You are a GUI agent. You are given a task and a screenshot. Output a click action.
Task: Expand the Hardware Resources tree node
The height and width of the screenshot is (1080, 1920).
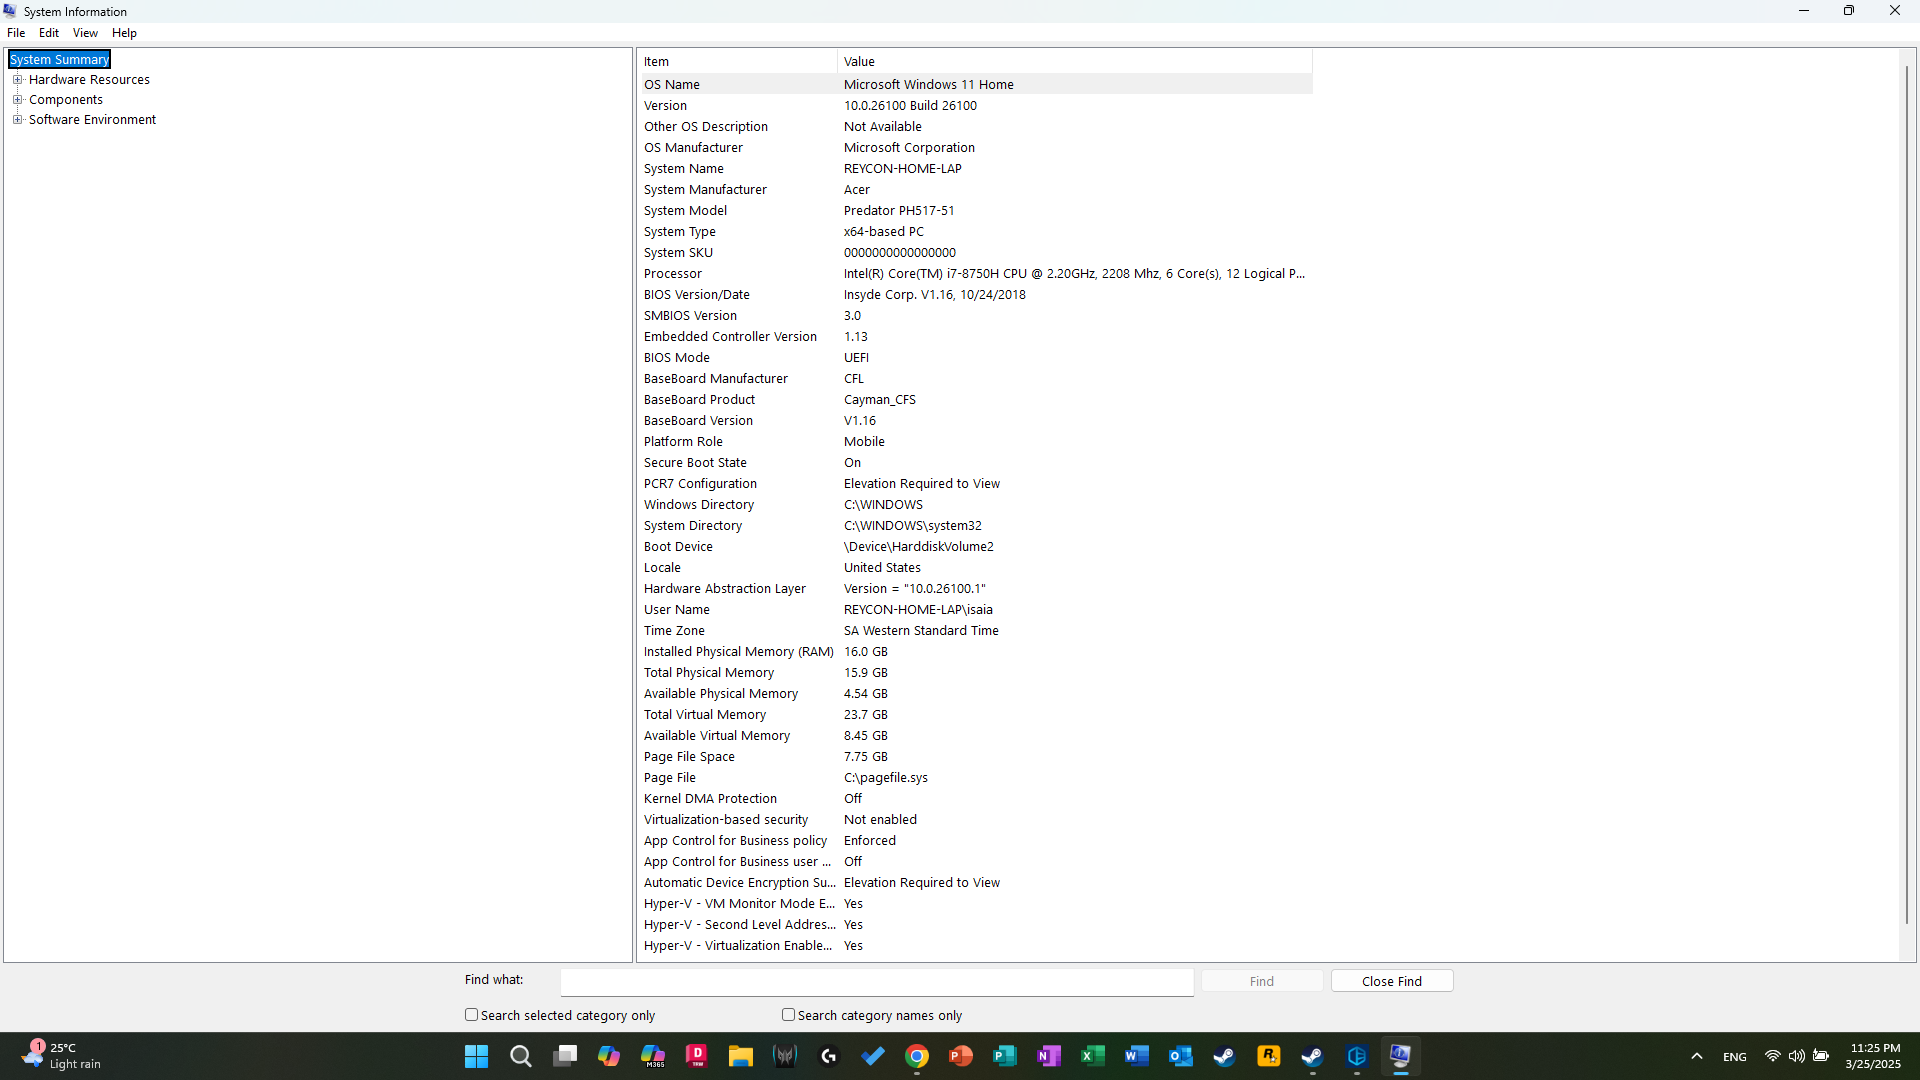tap(17, 80)
